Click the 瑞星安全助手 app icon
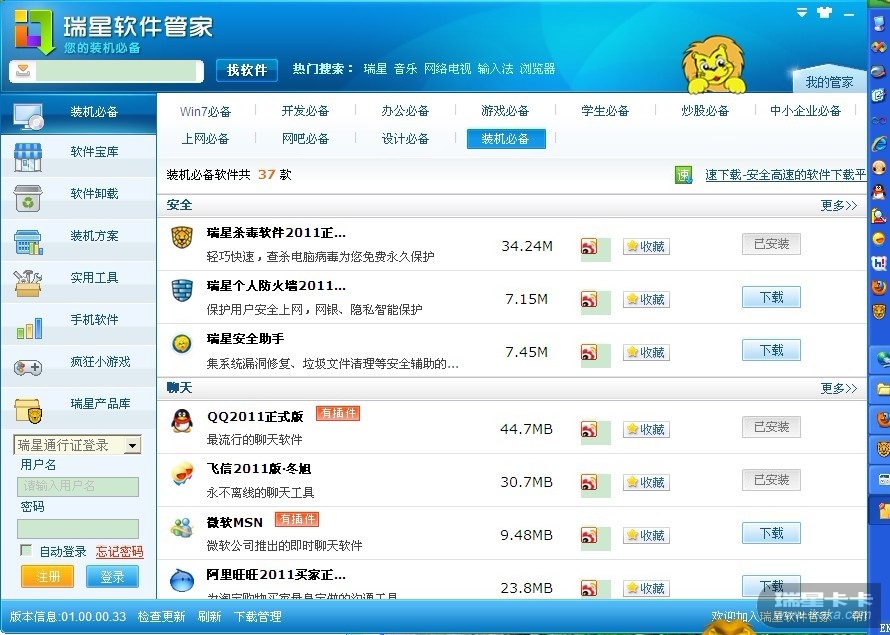890x635 pixels. (182, 344)
